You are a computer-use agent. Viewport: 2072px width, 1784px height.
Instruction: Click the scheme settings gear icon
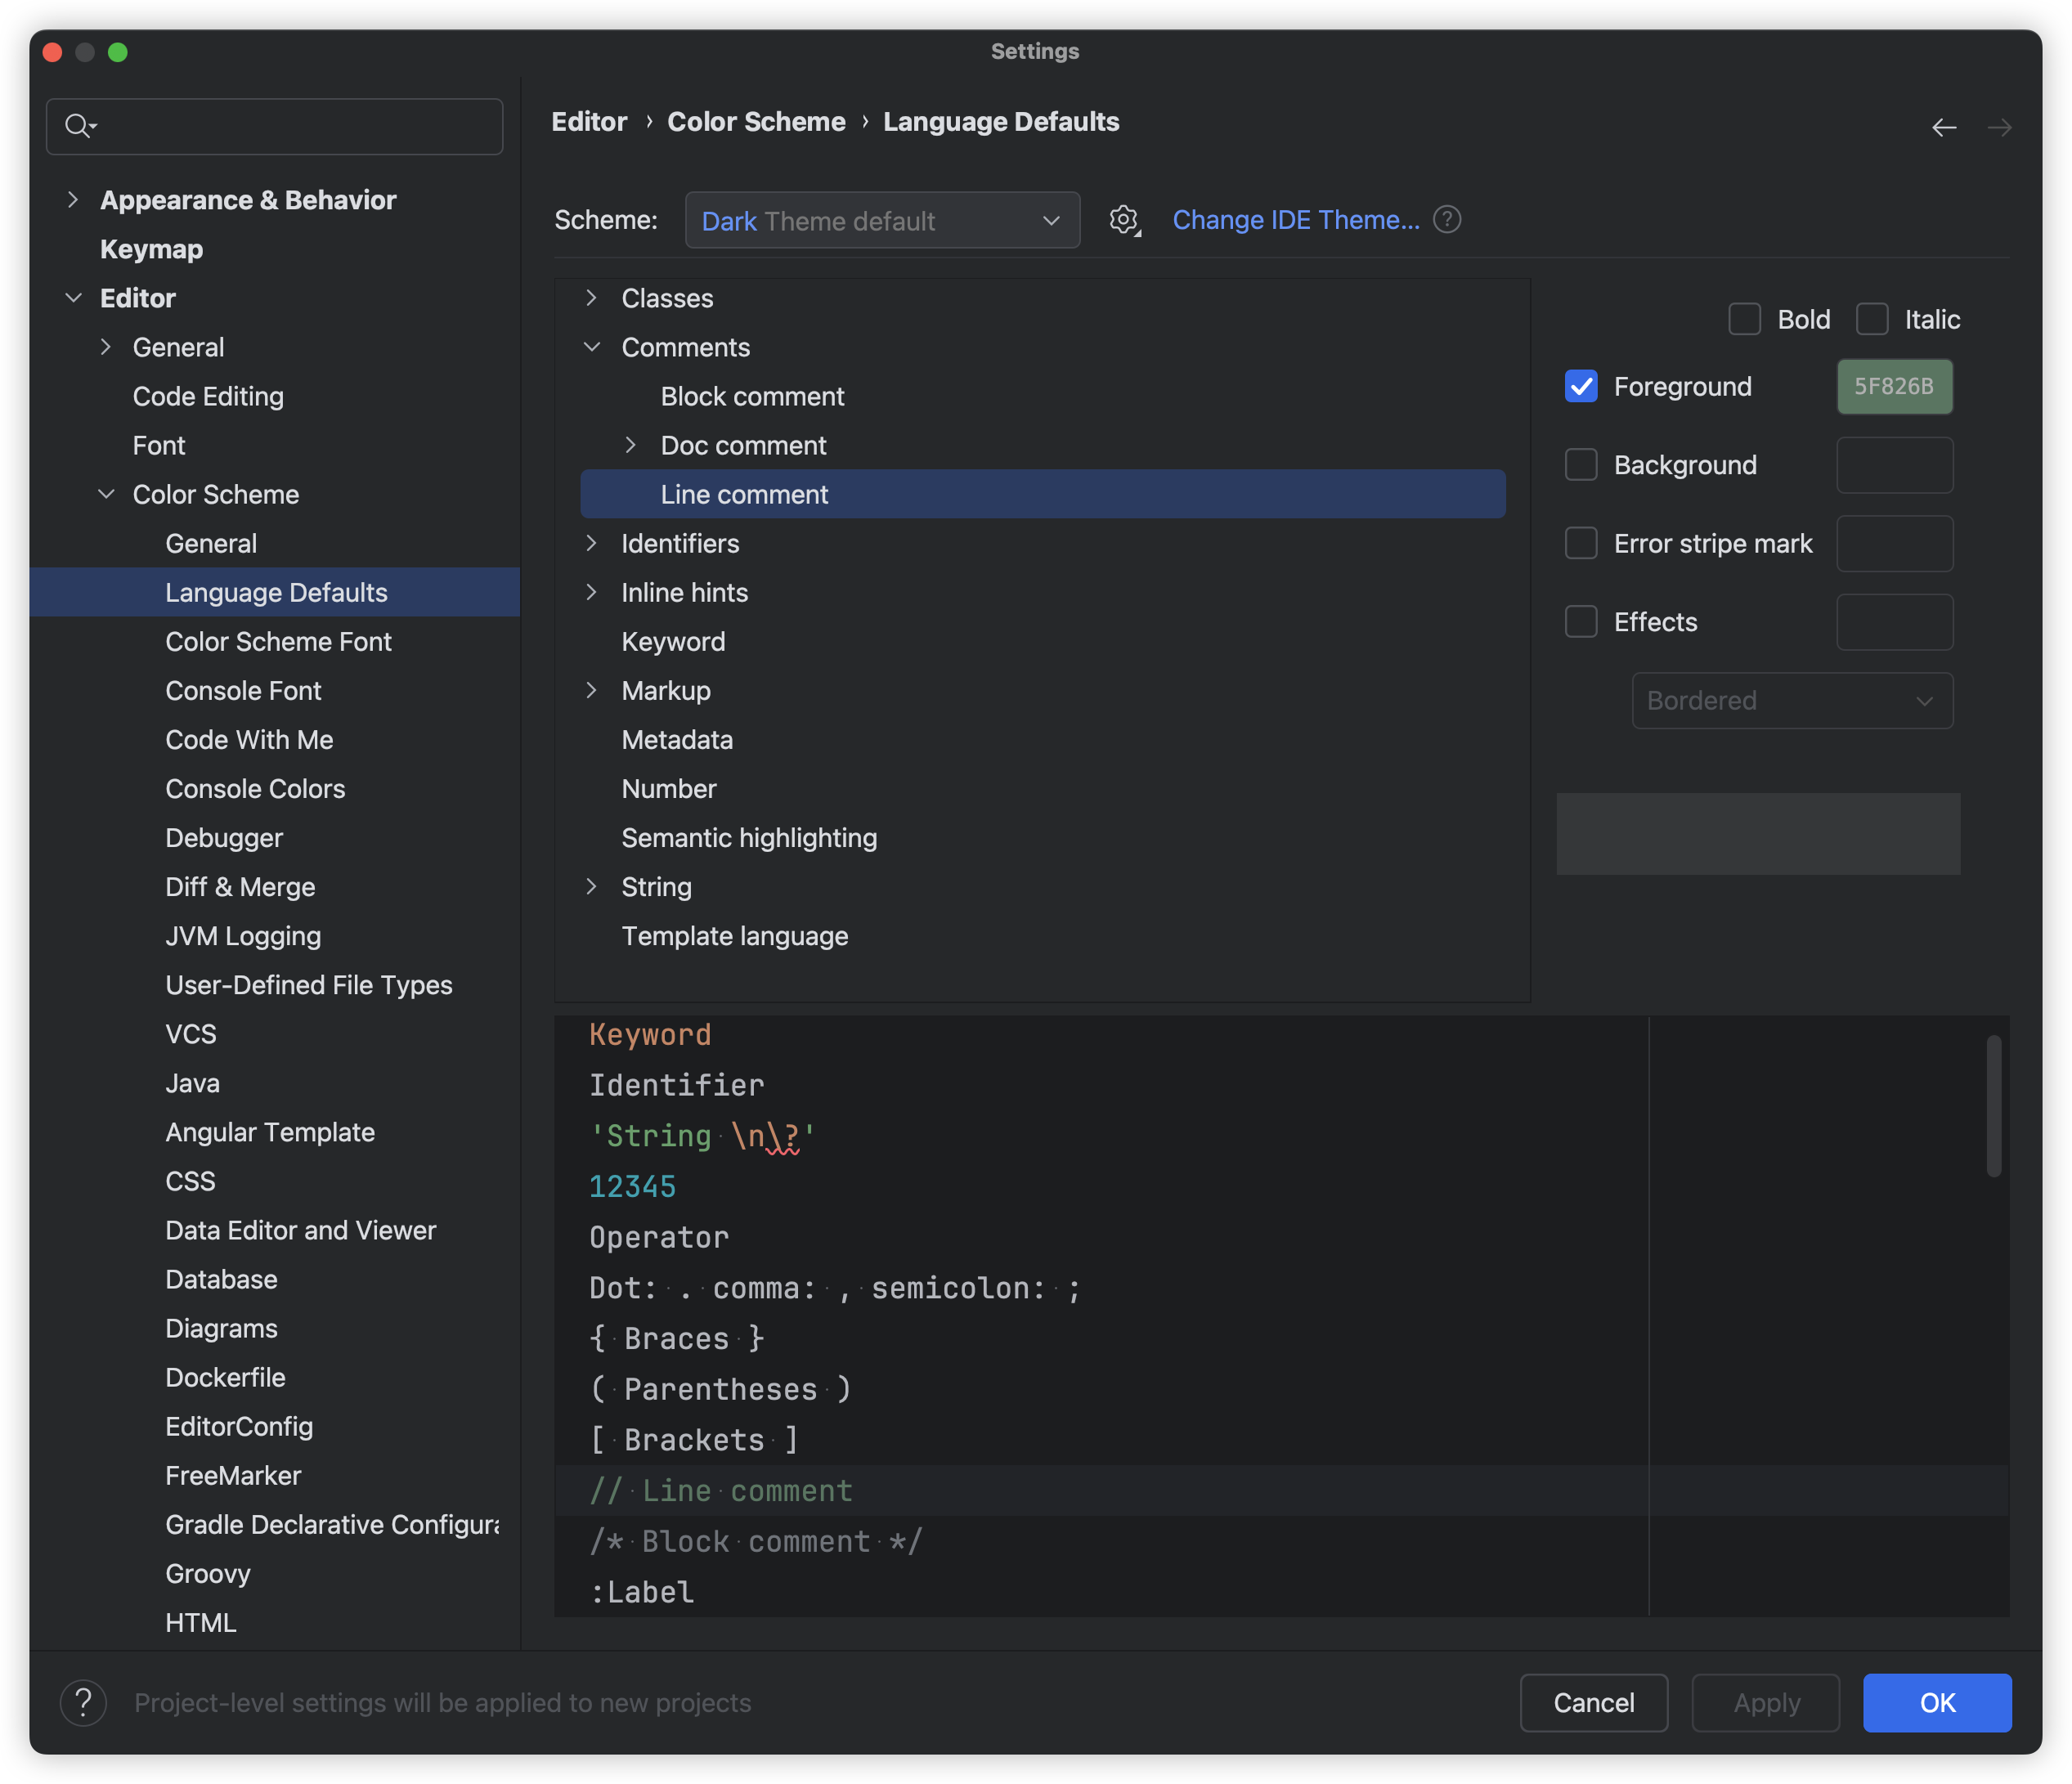(1124, 220)
